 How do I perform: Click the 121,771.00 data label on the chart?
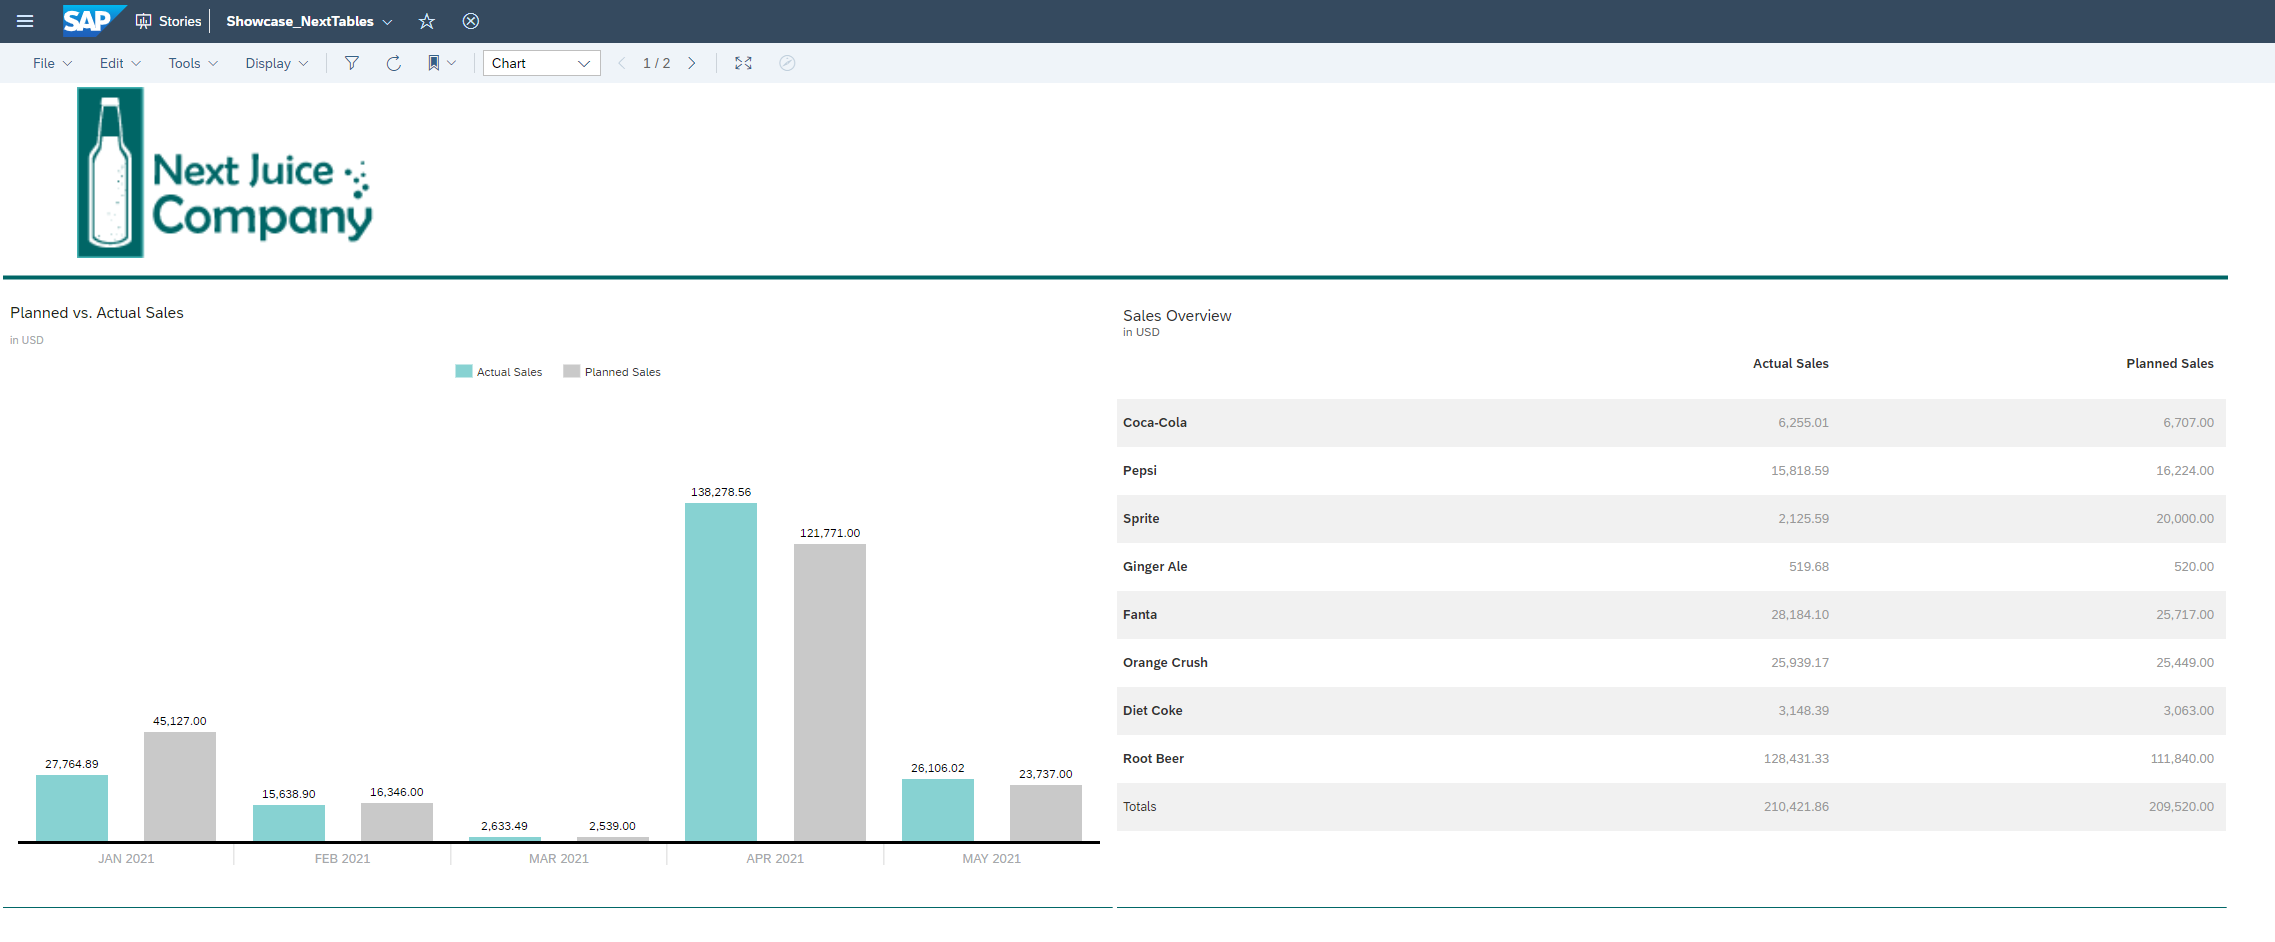point(830,533)
